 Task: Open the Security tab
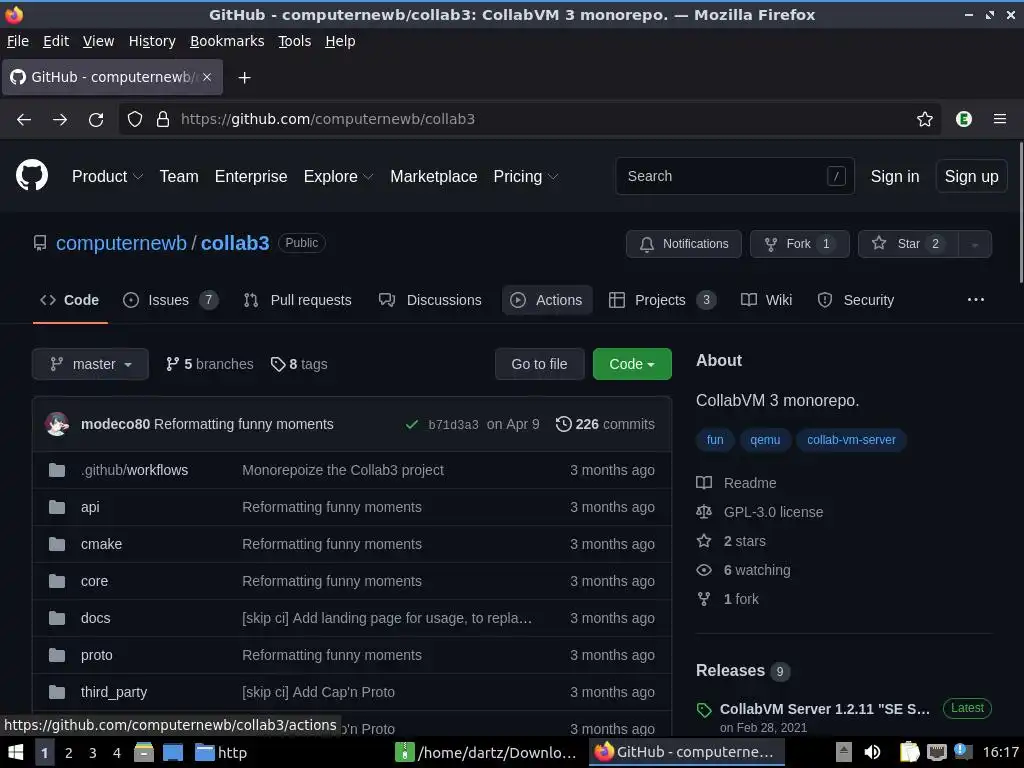(x=856, y=300)
